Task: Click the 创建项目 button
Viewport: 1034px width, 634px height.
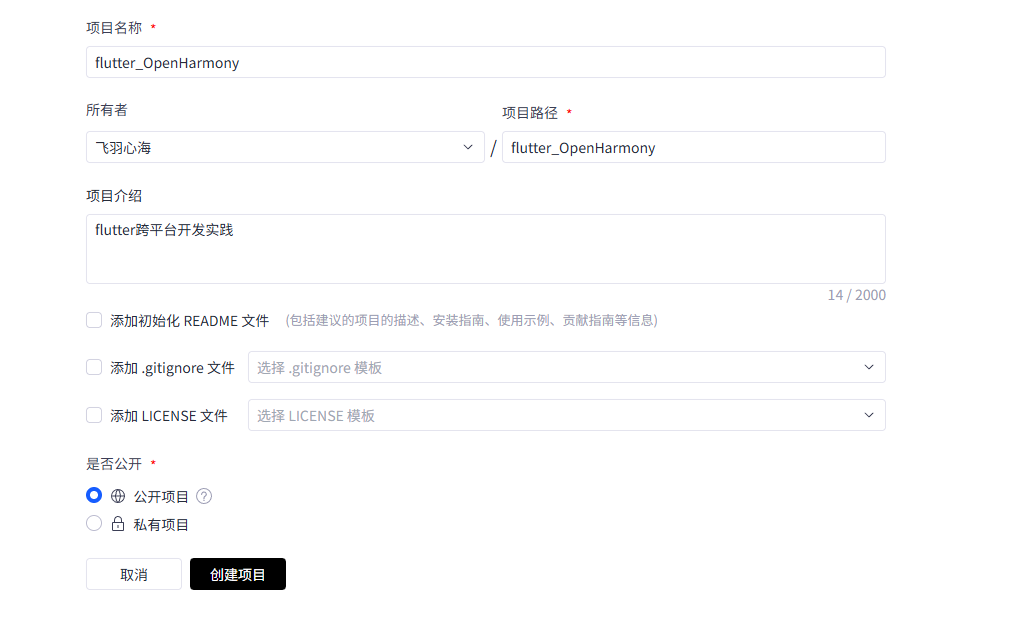Action: (238, 574)
